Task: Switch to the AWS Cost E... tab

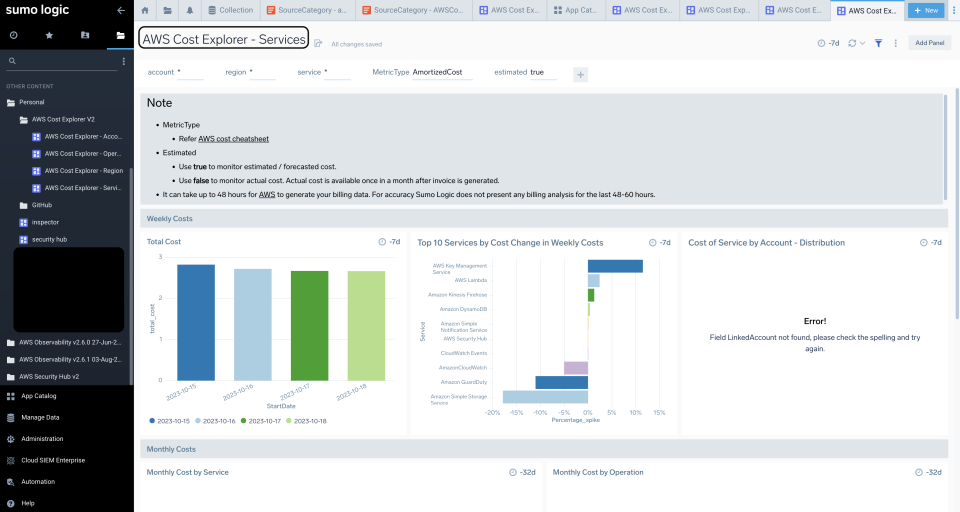Action: [x=793, y=10]
